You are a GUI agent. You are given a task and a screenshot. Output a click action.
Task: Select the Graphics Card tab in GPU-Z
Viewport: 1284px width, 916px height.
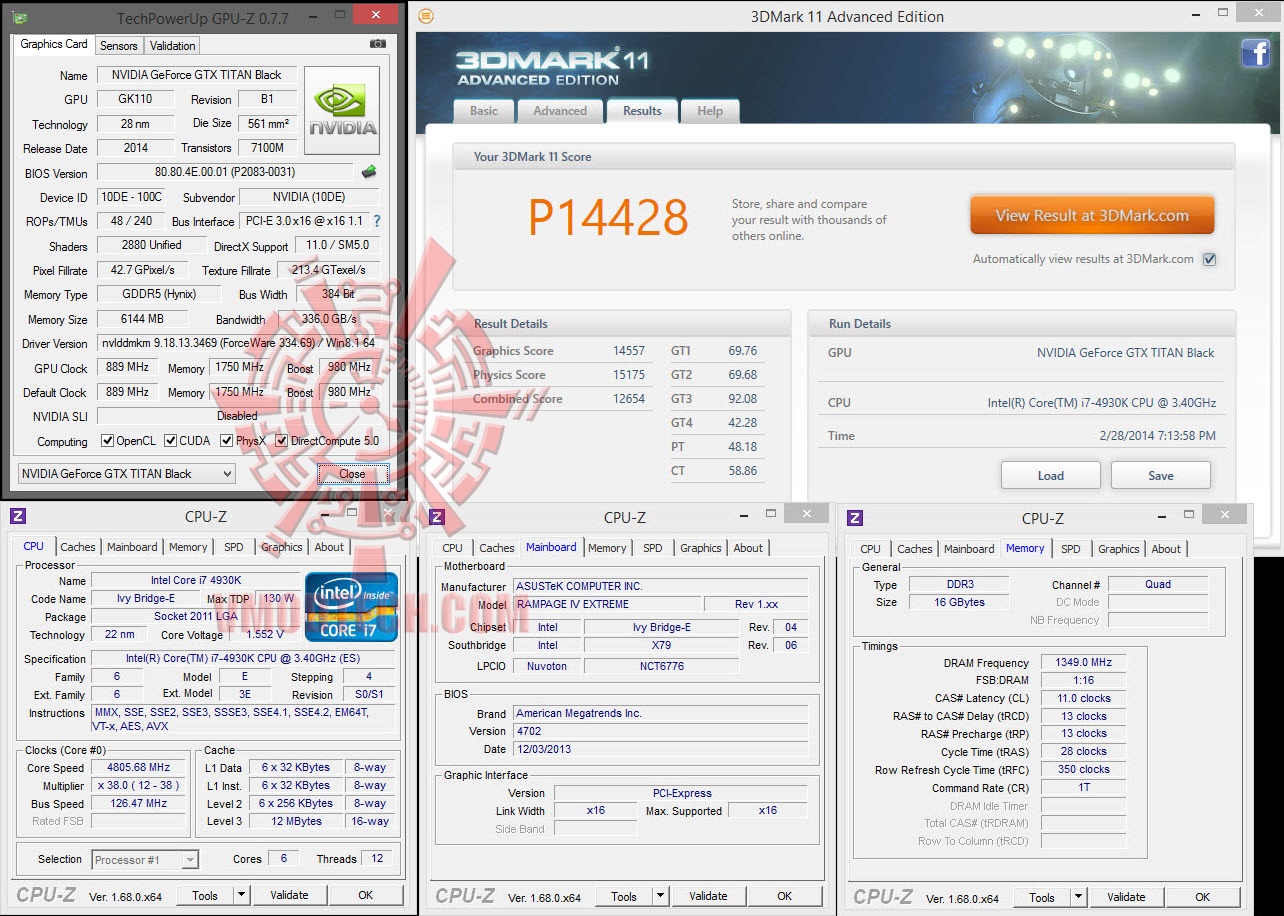pos(54,44)
